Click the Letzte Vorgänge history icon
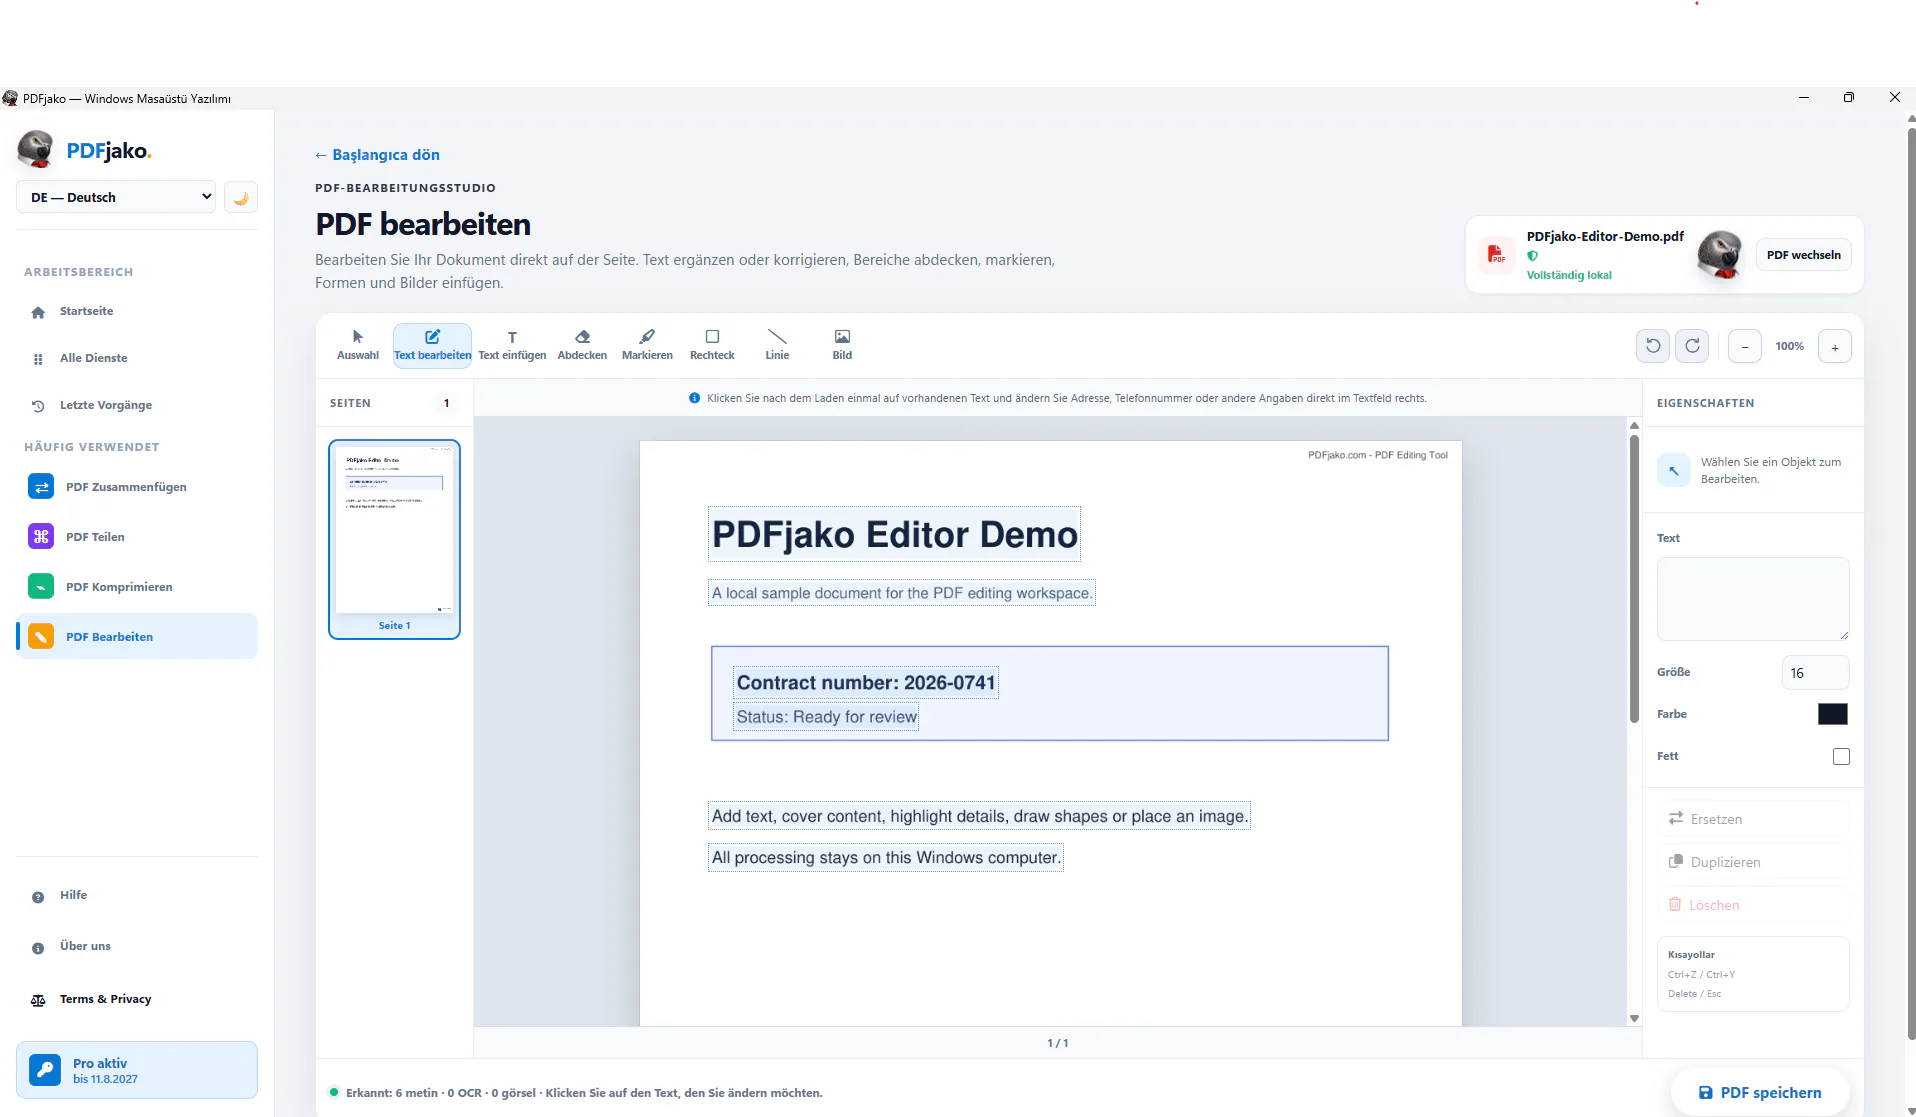This screenshot has height=1117, width=1916. (x=38, y=406)
